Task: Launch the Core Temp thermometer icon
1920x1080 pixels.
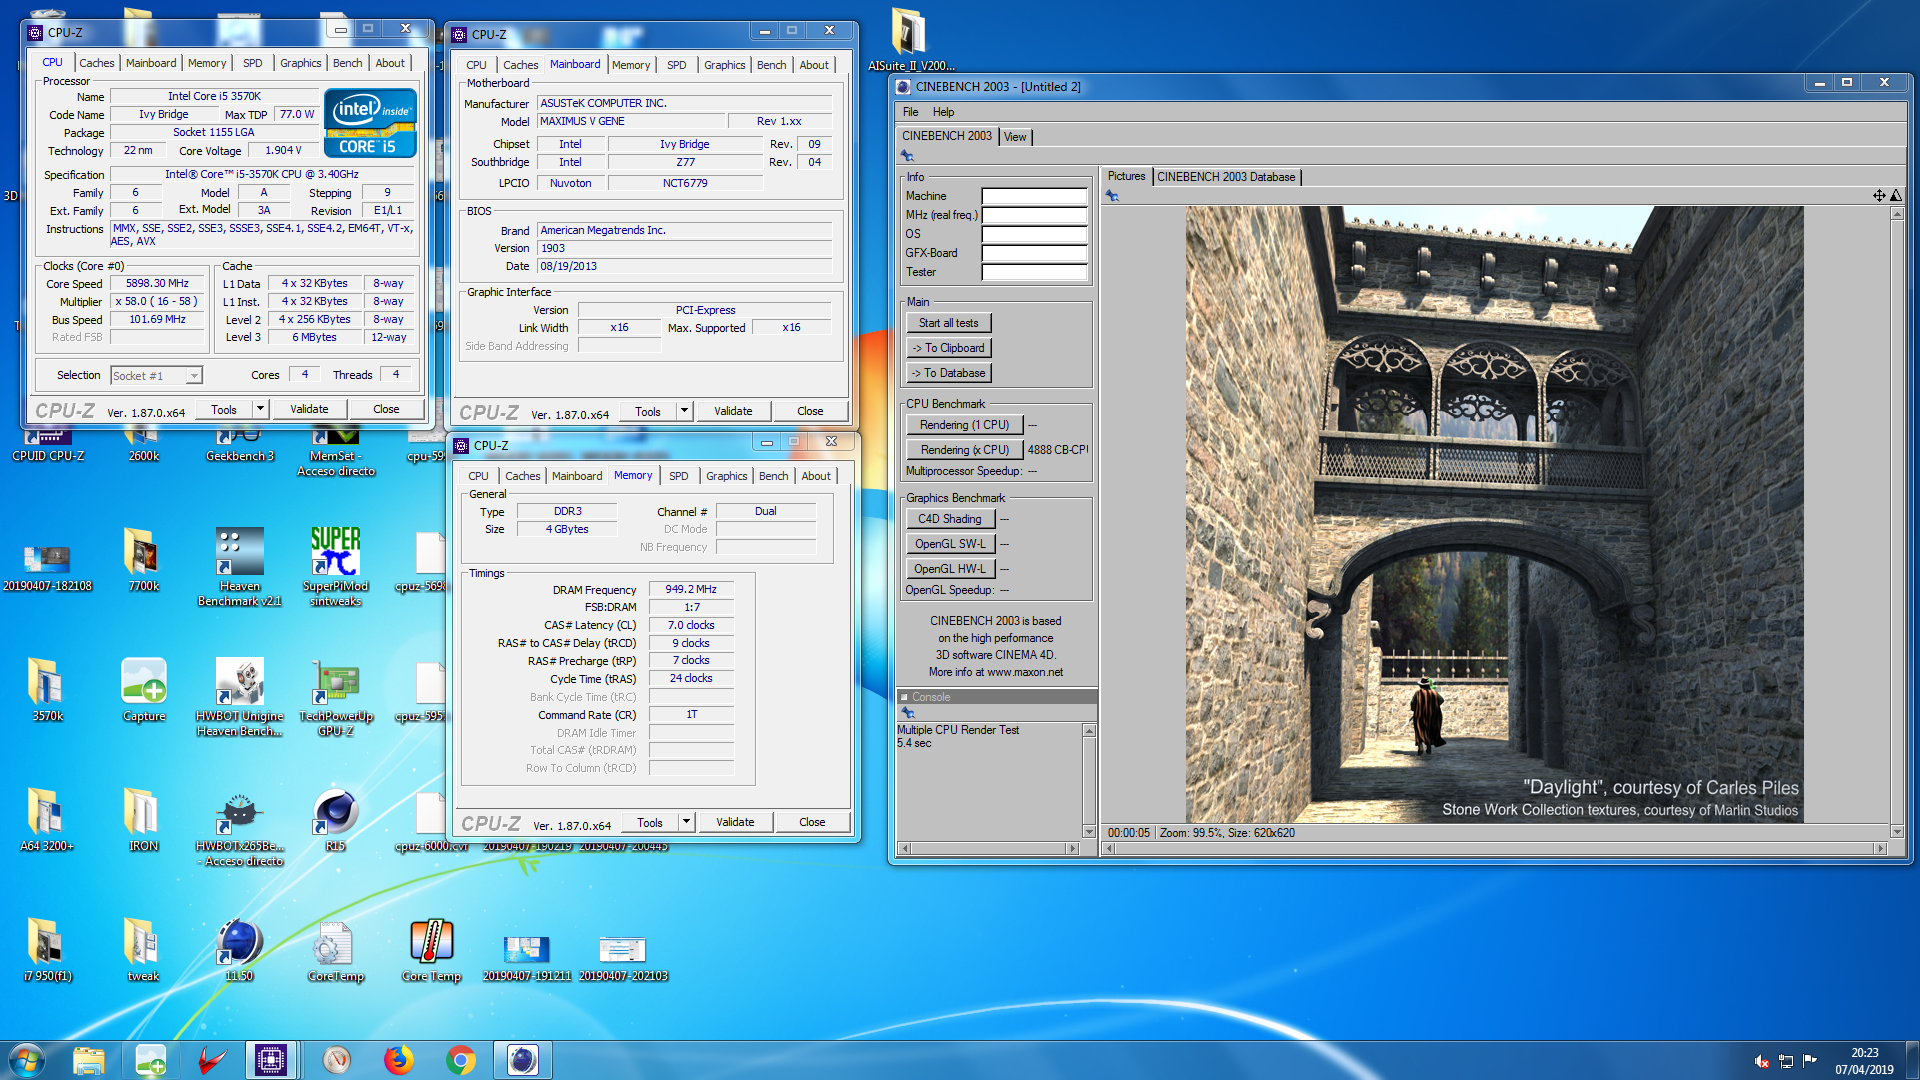Action: coord(432,950)
